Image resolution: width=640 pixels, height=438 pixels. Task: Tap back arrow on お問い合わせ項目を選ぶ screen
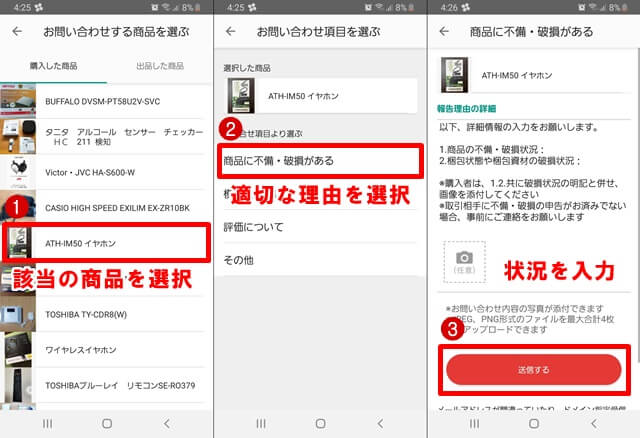click(x=231, y=31)
